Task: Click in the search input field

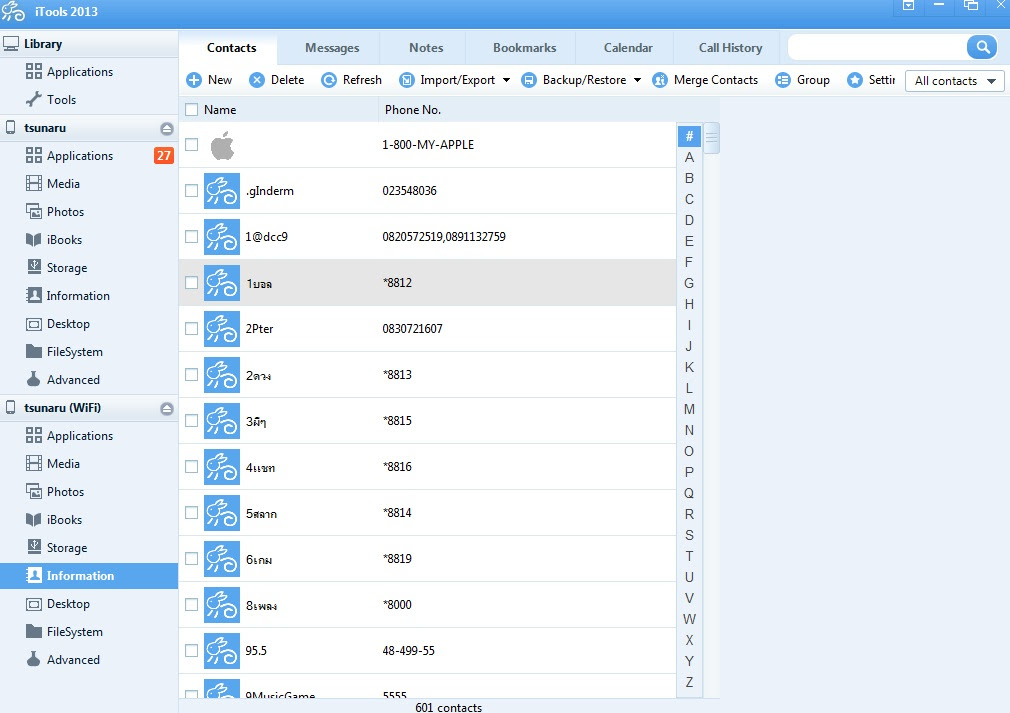Action: pos(877,47)
